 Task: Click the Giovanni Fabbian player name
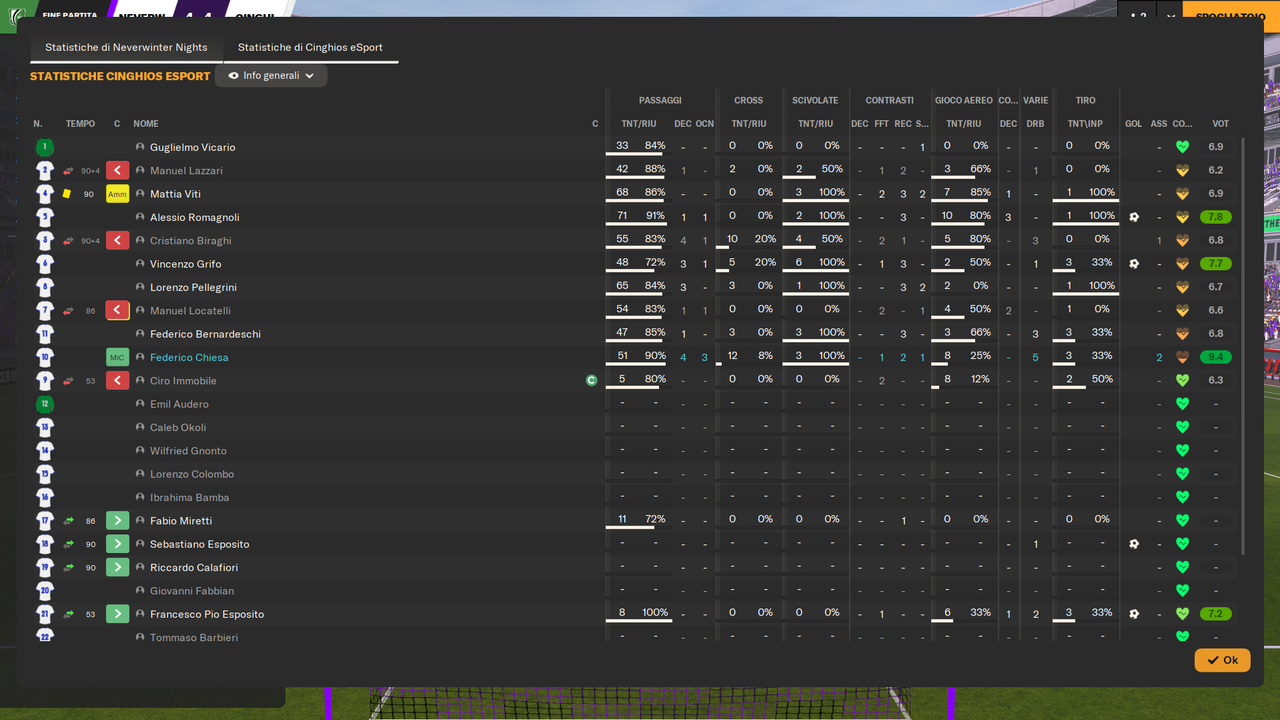(x=192, y=591)
